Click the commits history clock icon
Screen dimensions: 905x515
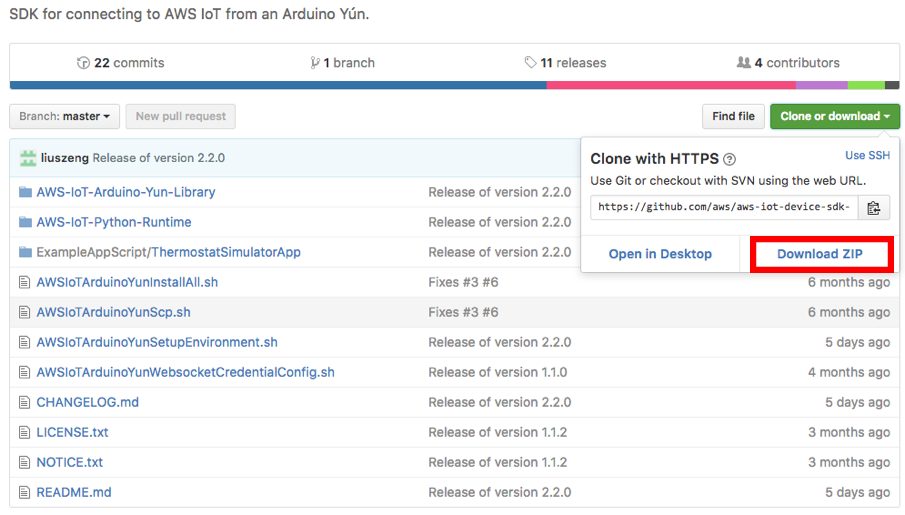pos(83,62)
